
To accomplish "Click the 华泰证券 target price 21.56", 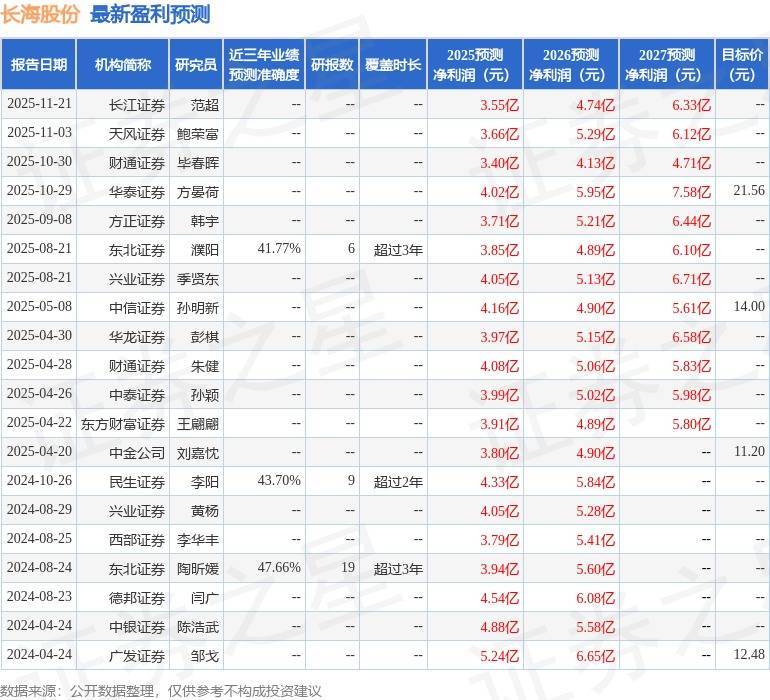I will 748,191.
